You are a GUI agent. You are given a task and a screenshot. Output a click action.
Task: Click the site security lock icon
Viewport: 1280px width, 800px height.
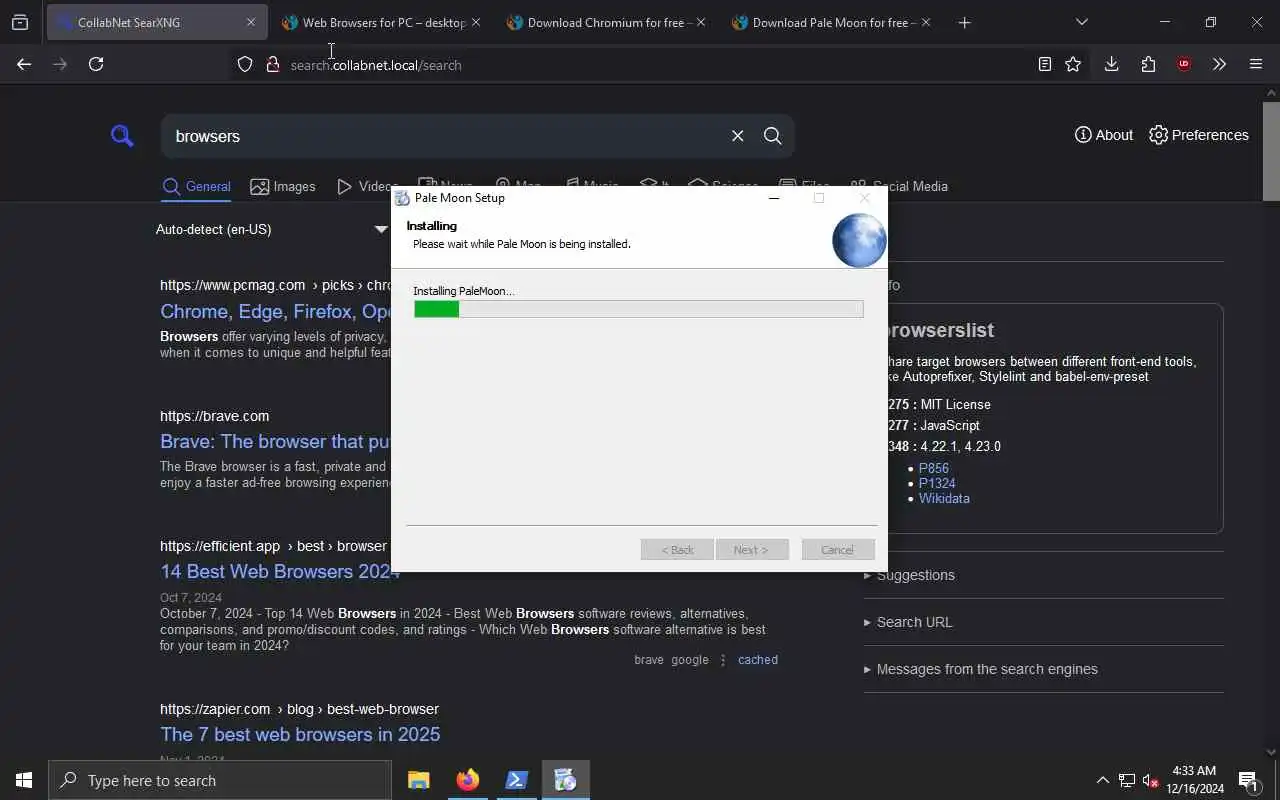pyautogui.click(x=272, y=64)
